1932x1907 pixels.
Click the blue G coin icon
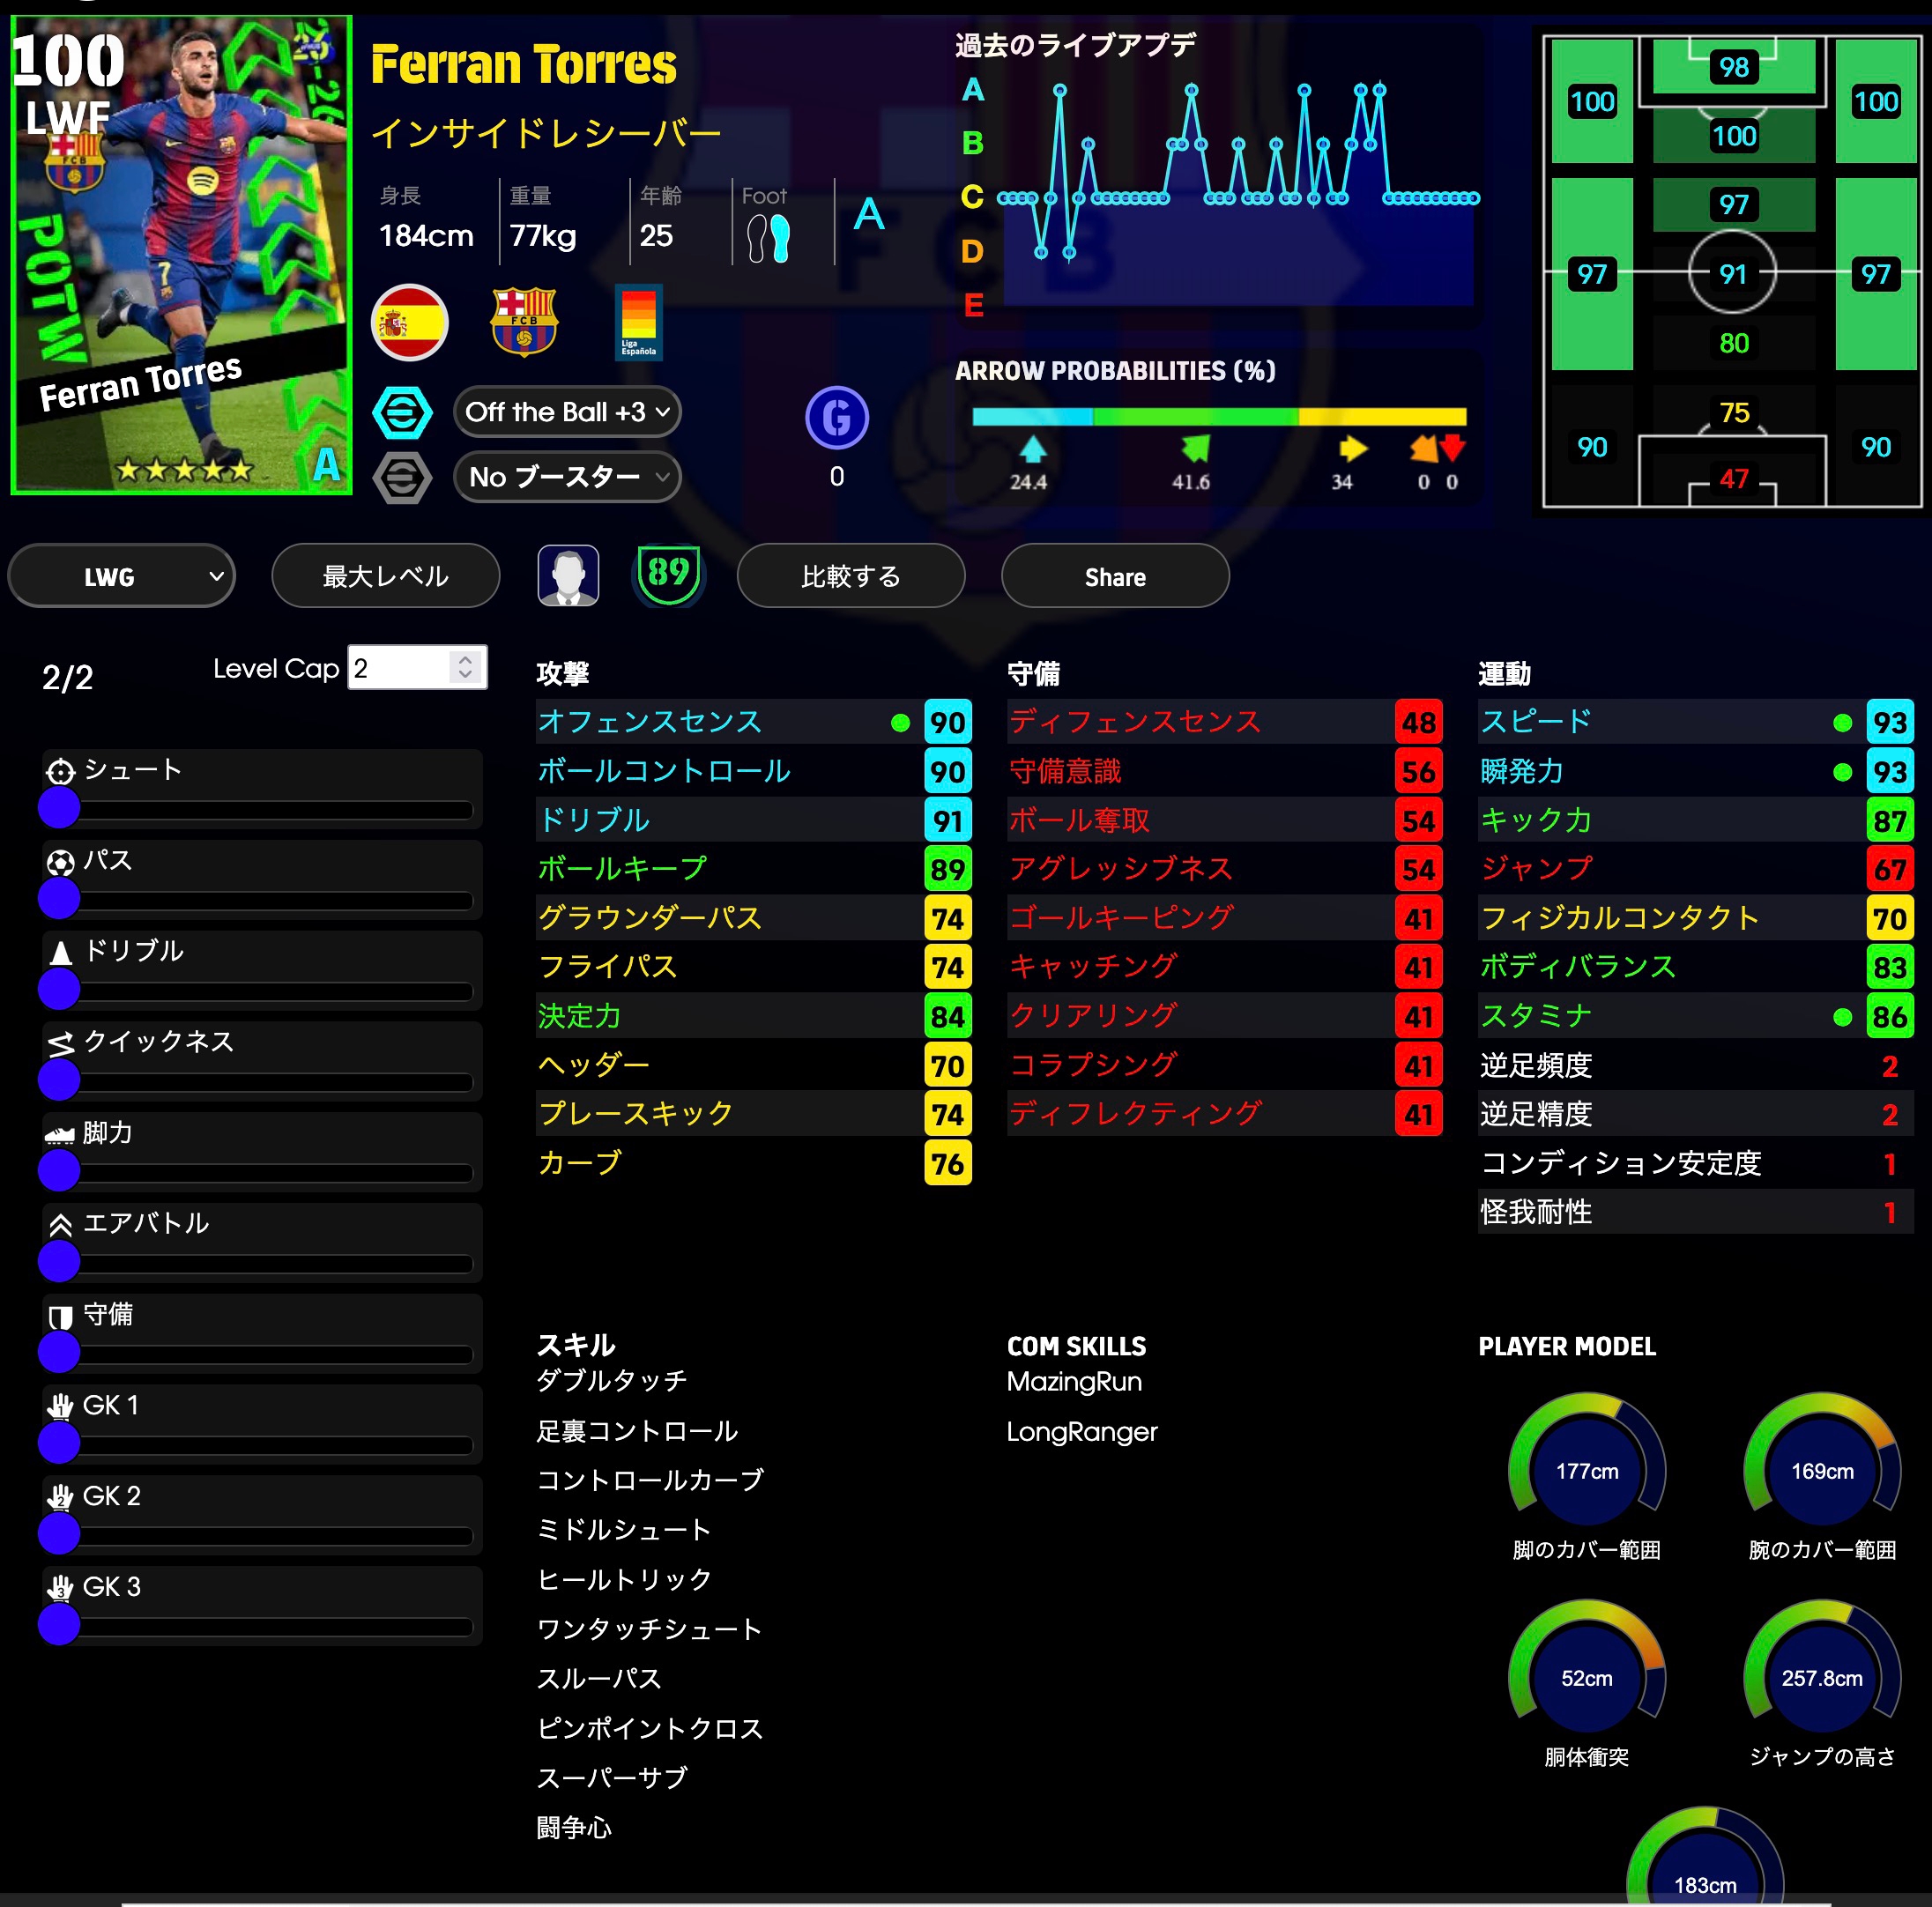click(836, 417)
